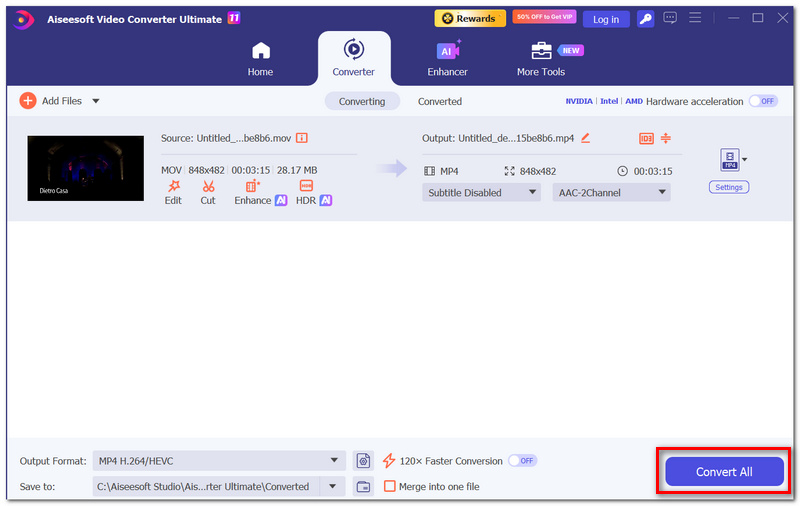Viewport: 800px width, 506px height.
Task: Click the NVIDIA label
Action: pyautogui.click(x=579, y=101)
